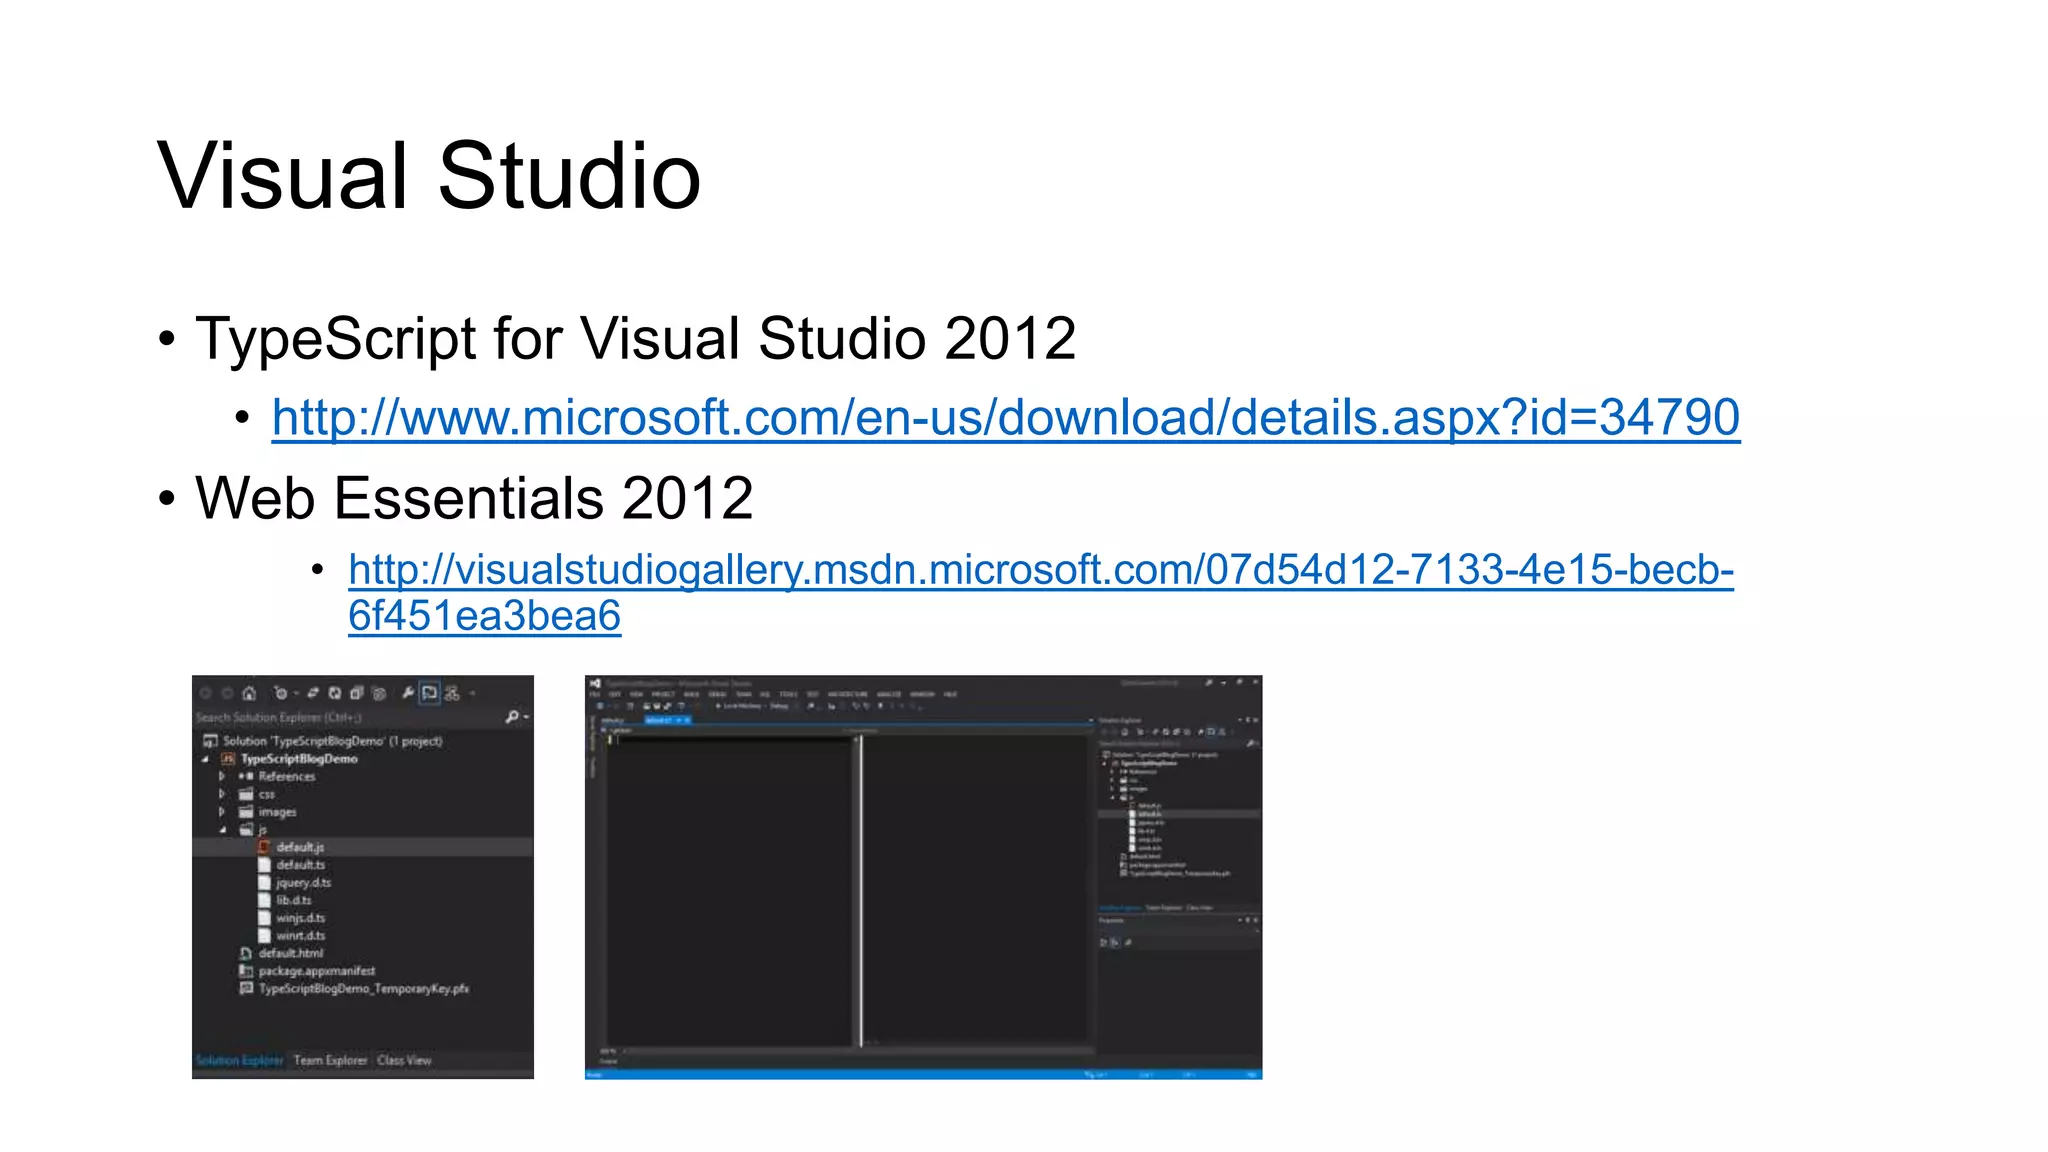This screenshot has width=2048, height=1152.
Task: Select winrt.d.ts file
Action: pos(300,936)
